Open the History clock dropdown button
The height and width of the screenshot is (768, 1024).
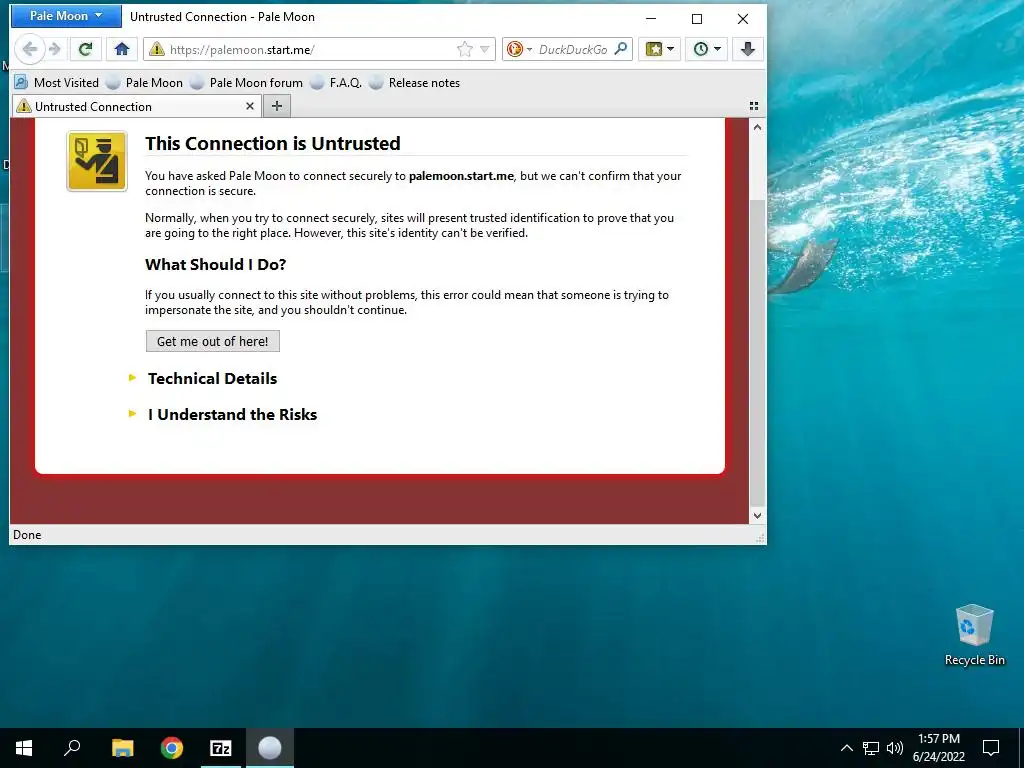pos(707,49)
